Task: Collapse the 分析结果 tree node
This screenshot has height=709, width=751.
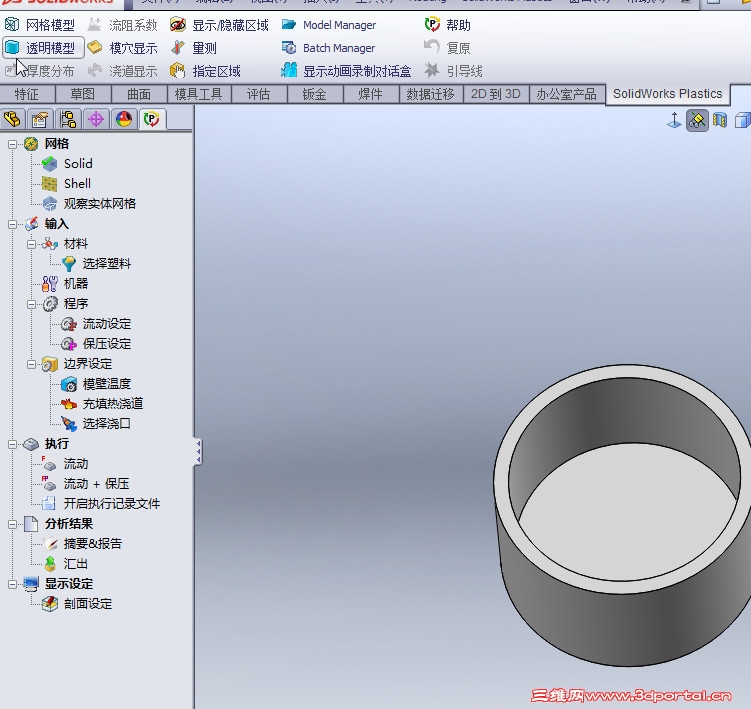Action: coord(12,525)
